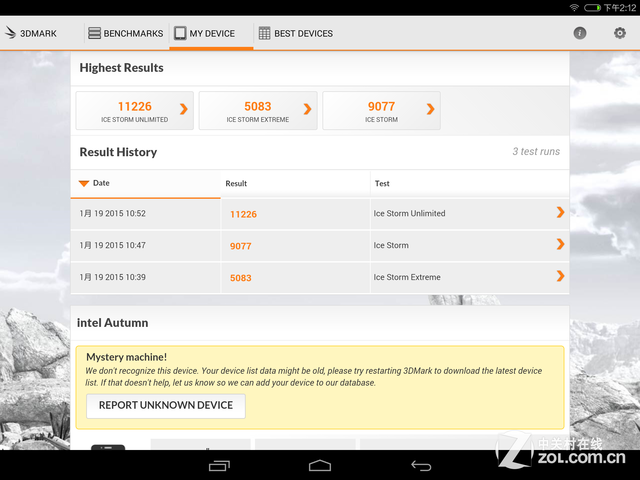The height and width of the screenshot is (480, 640).
Task: Click the My Device tablet icon
Action: point(180,33)
